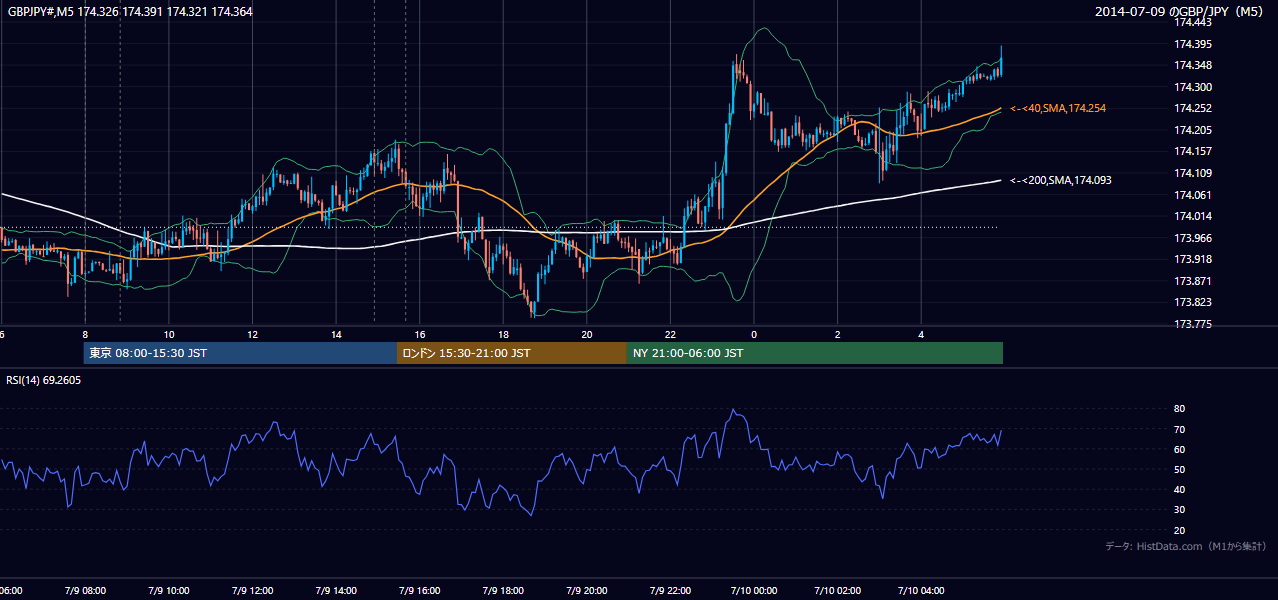Viewport: 1278px width, 600px height.
Task: Click price axis value 174.061
Action: coord(1193,194)
